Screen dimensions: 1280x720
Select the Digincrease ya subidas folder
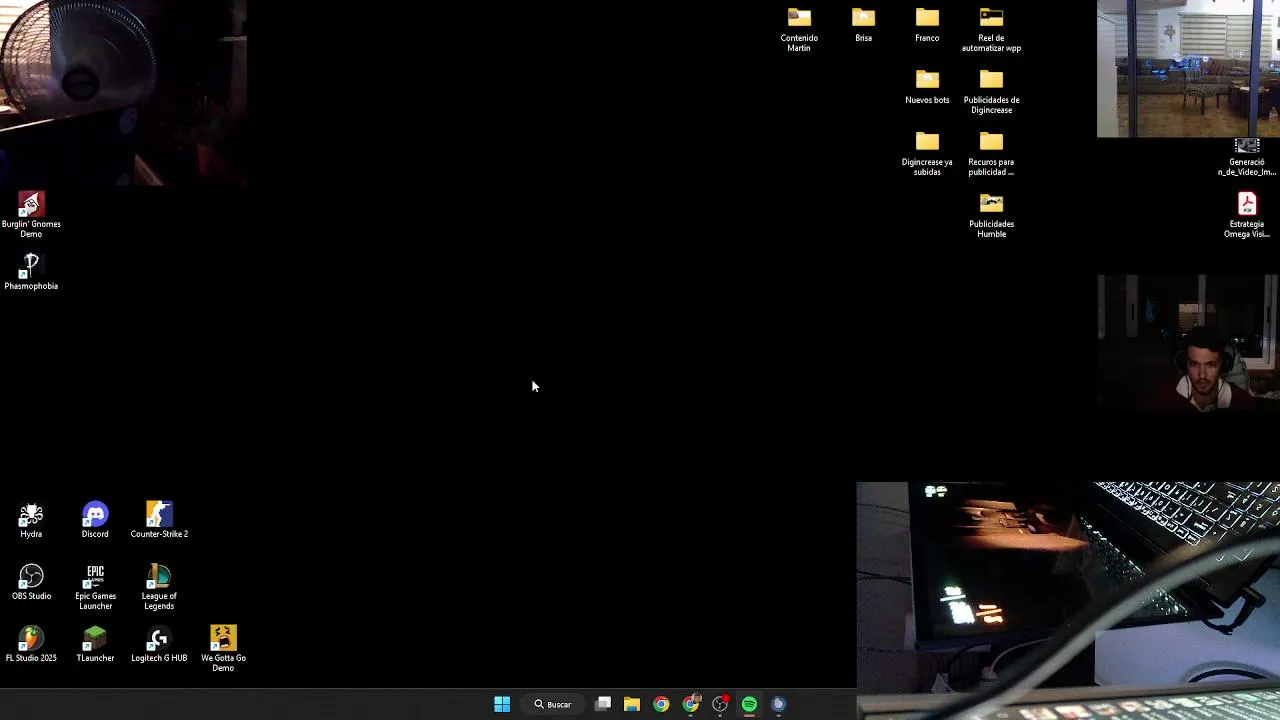point(927,153)
